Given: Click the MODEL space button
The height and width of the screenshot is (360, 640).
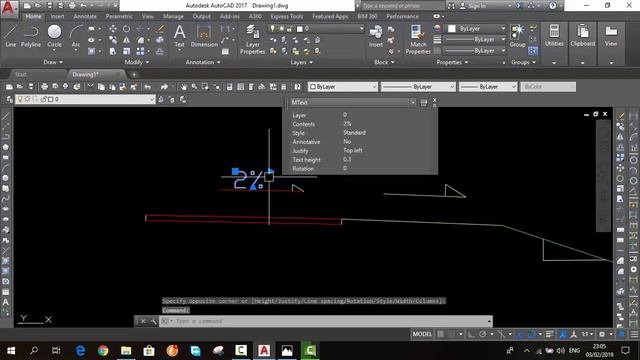Looking at the screenshot, I should tap(422, 334).
